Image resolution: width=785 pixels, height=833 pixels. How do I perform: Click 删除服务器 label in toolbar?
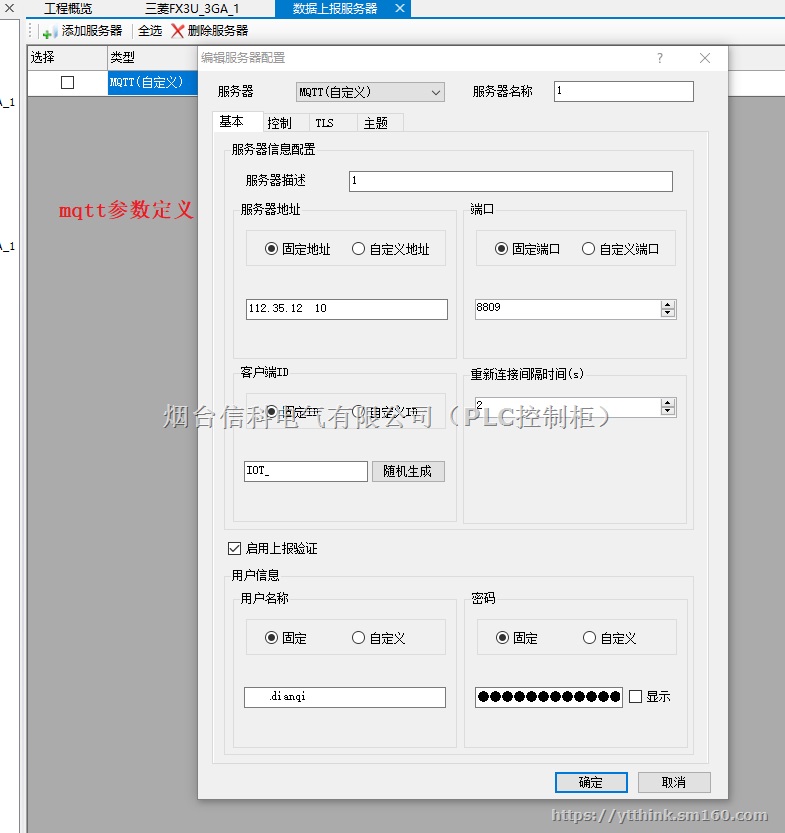coord(218,31)
